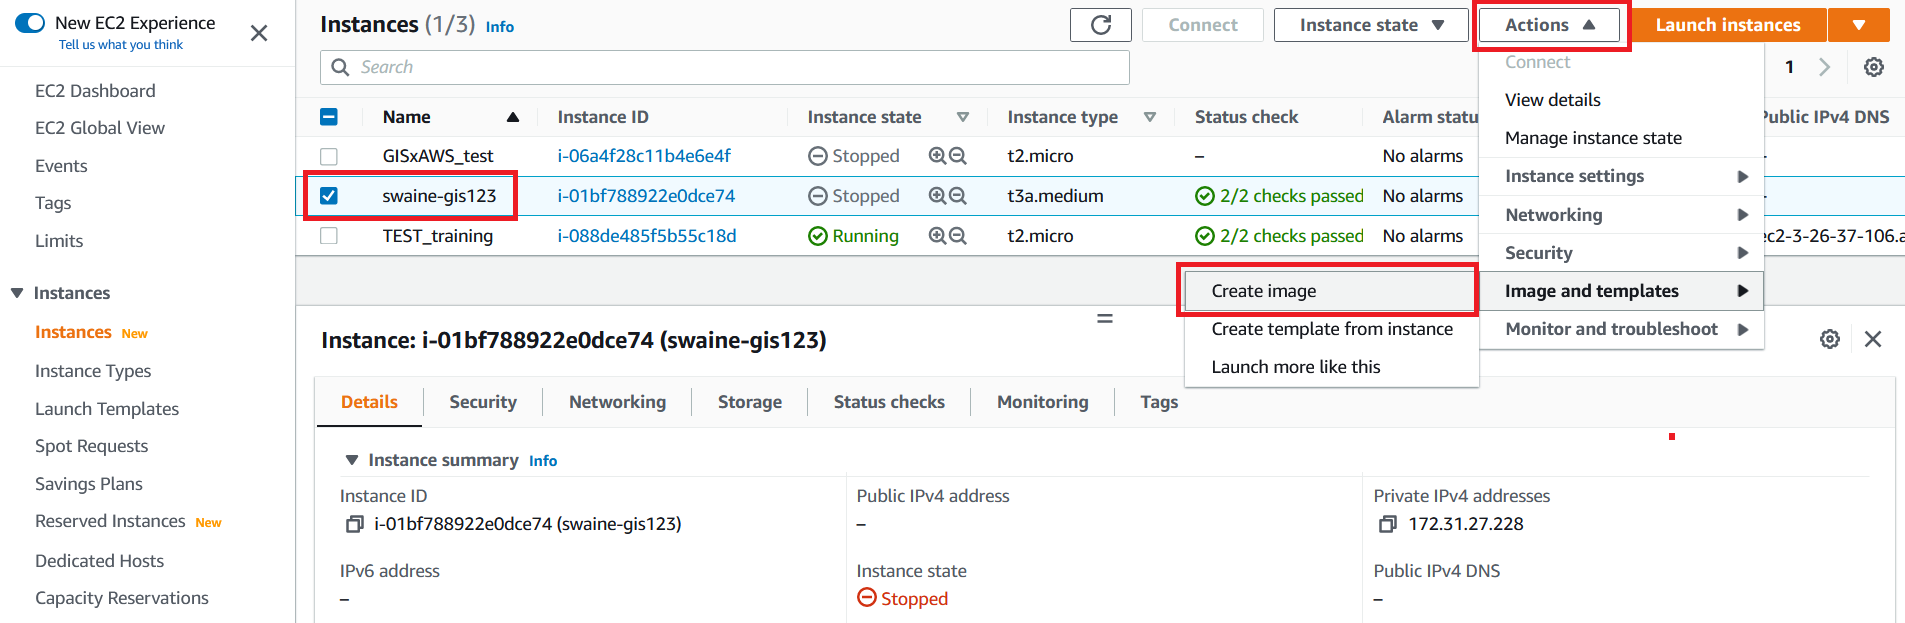Zoom out icon on TEST_training row
The image size is (1905, 623).
coord(957,236)
